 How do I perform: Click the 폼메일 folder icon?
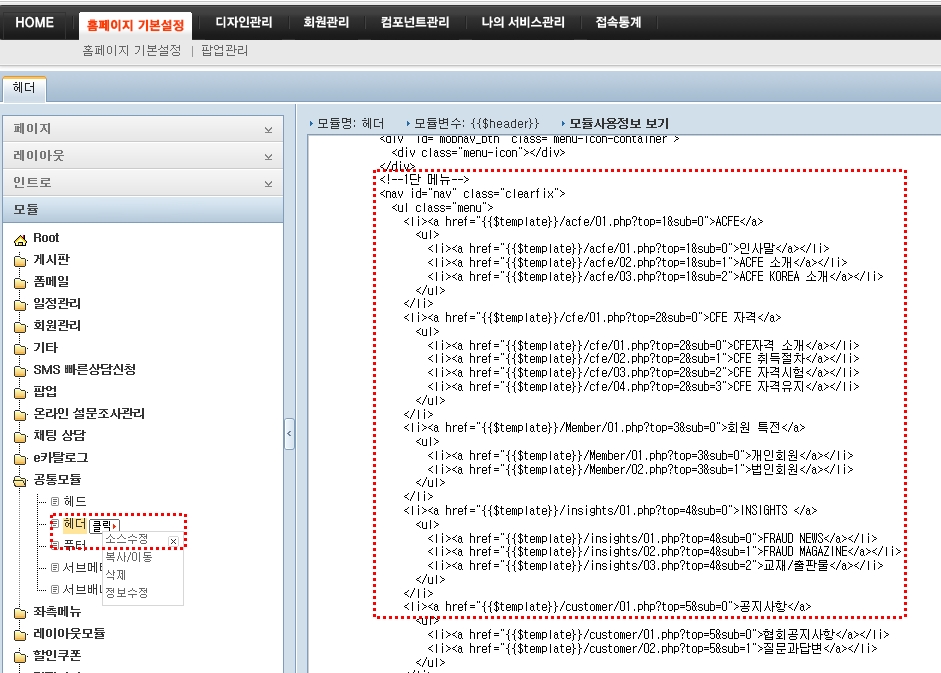[x=20, y=282]
